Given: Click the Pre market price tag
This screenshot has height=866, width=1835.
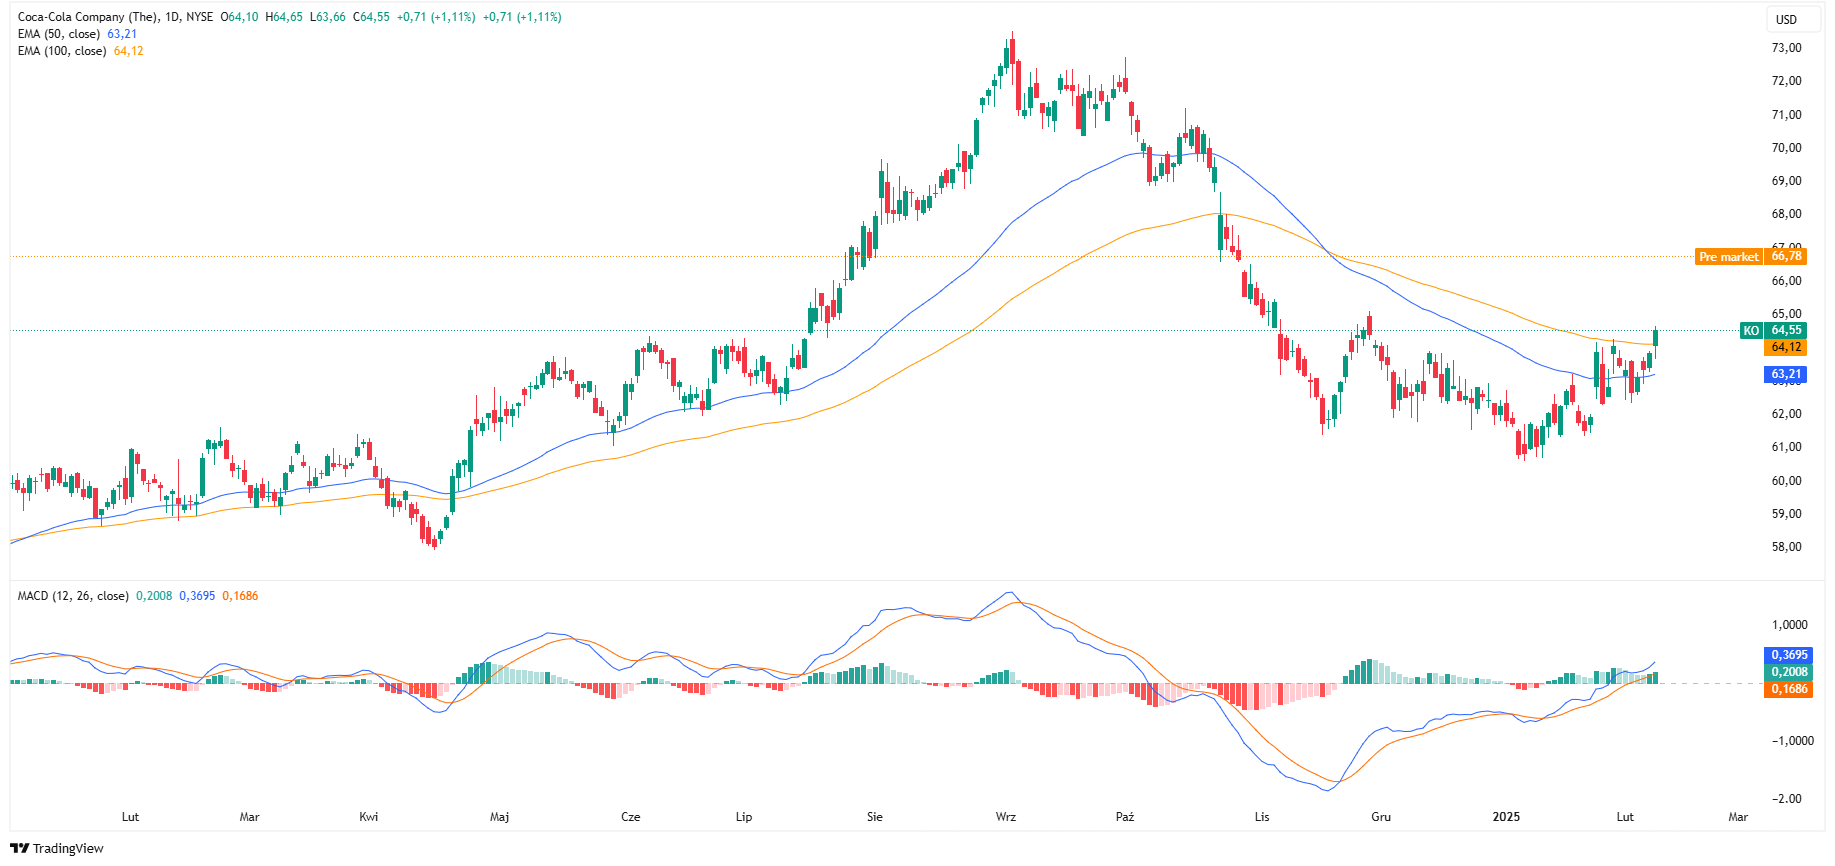Looking at the screenshot, I should tap(1751, 257).
